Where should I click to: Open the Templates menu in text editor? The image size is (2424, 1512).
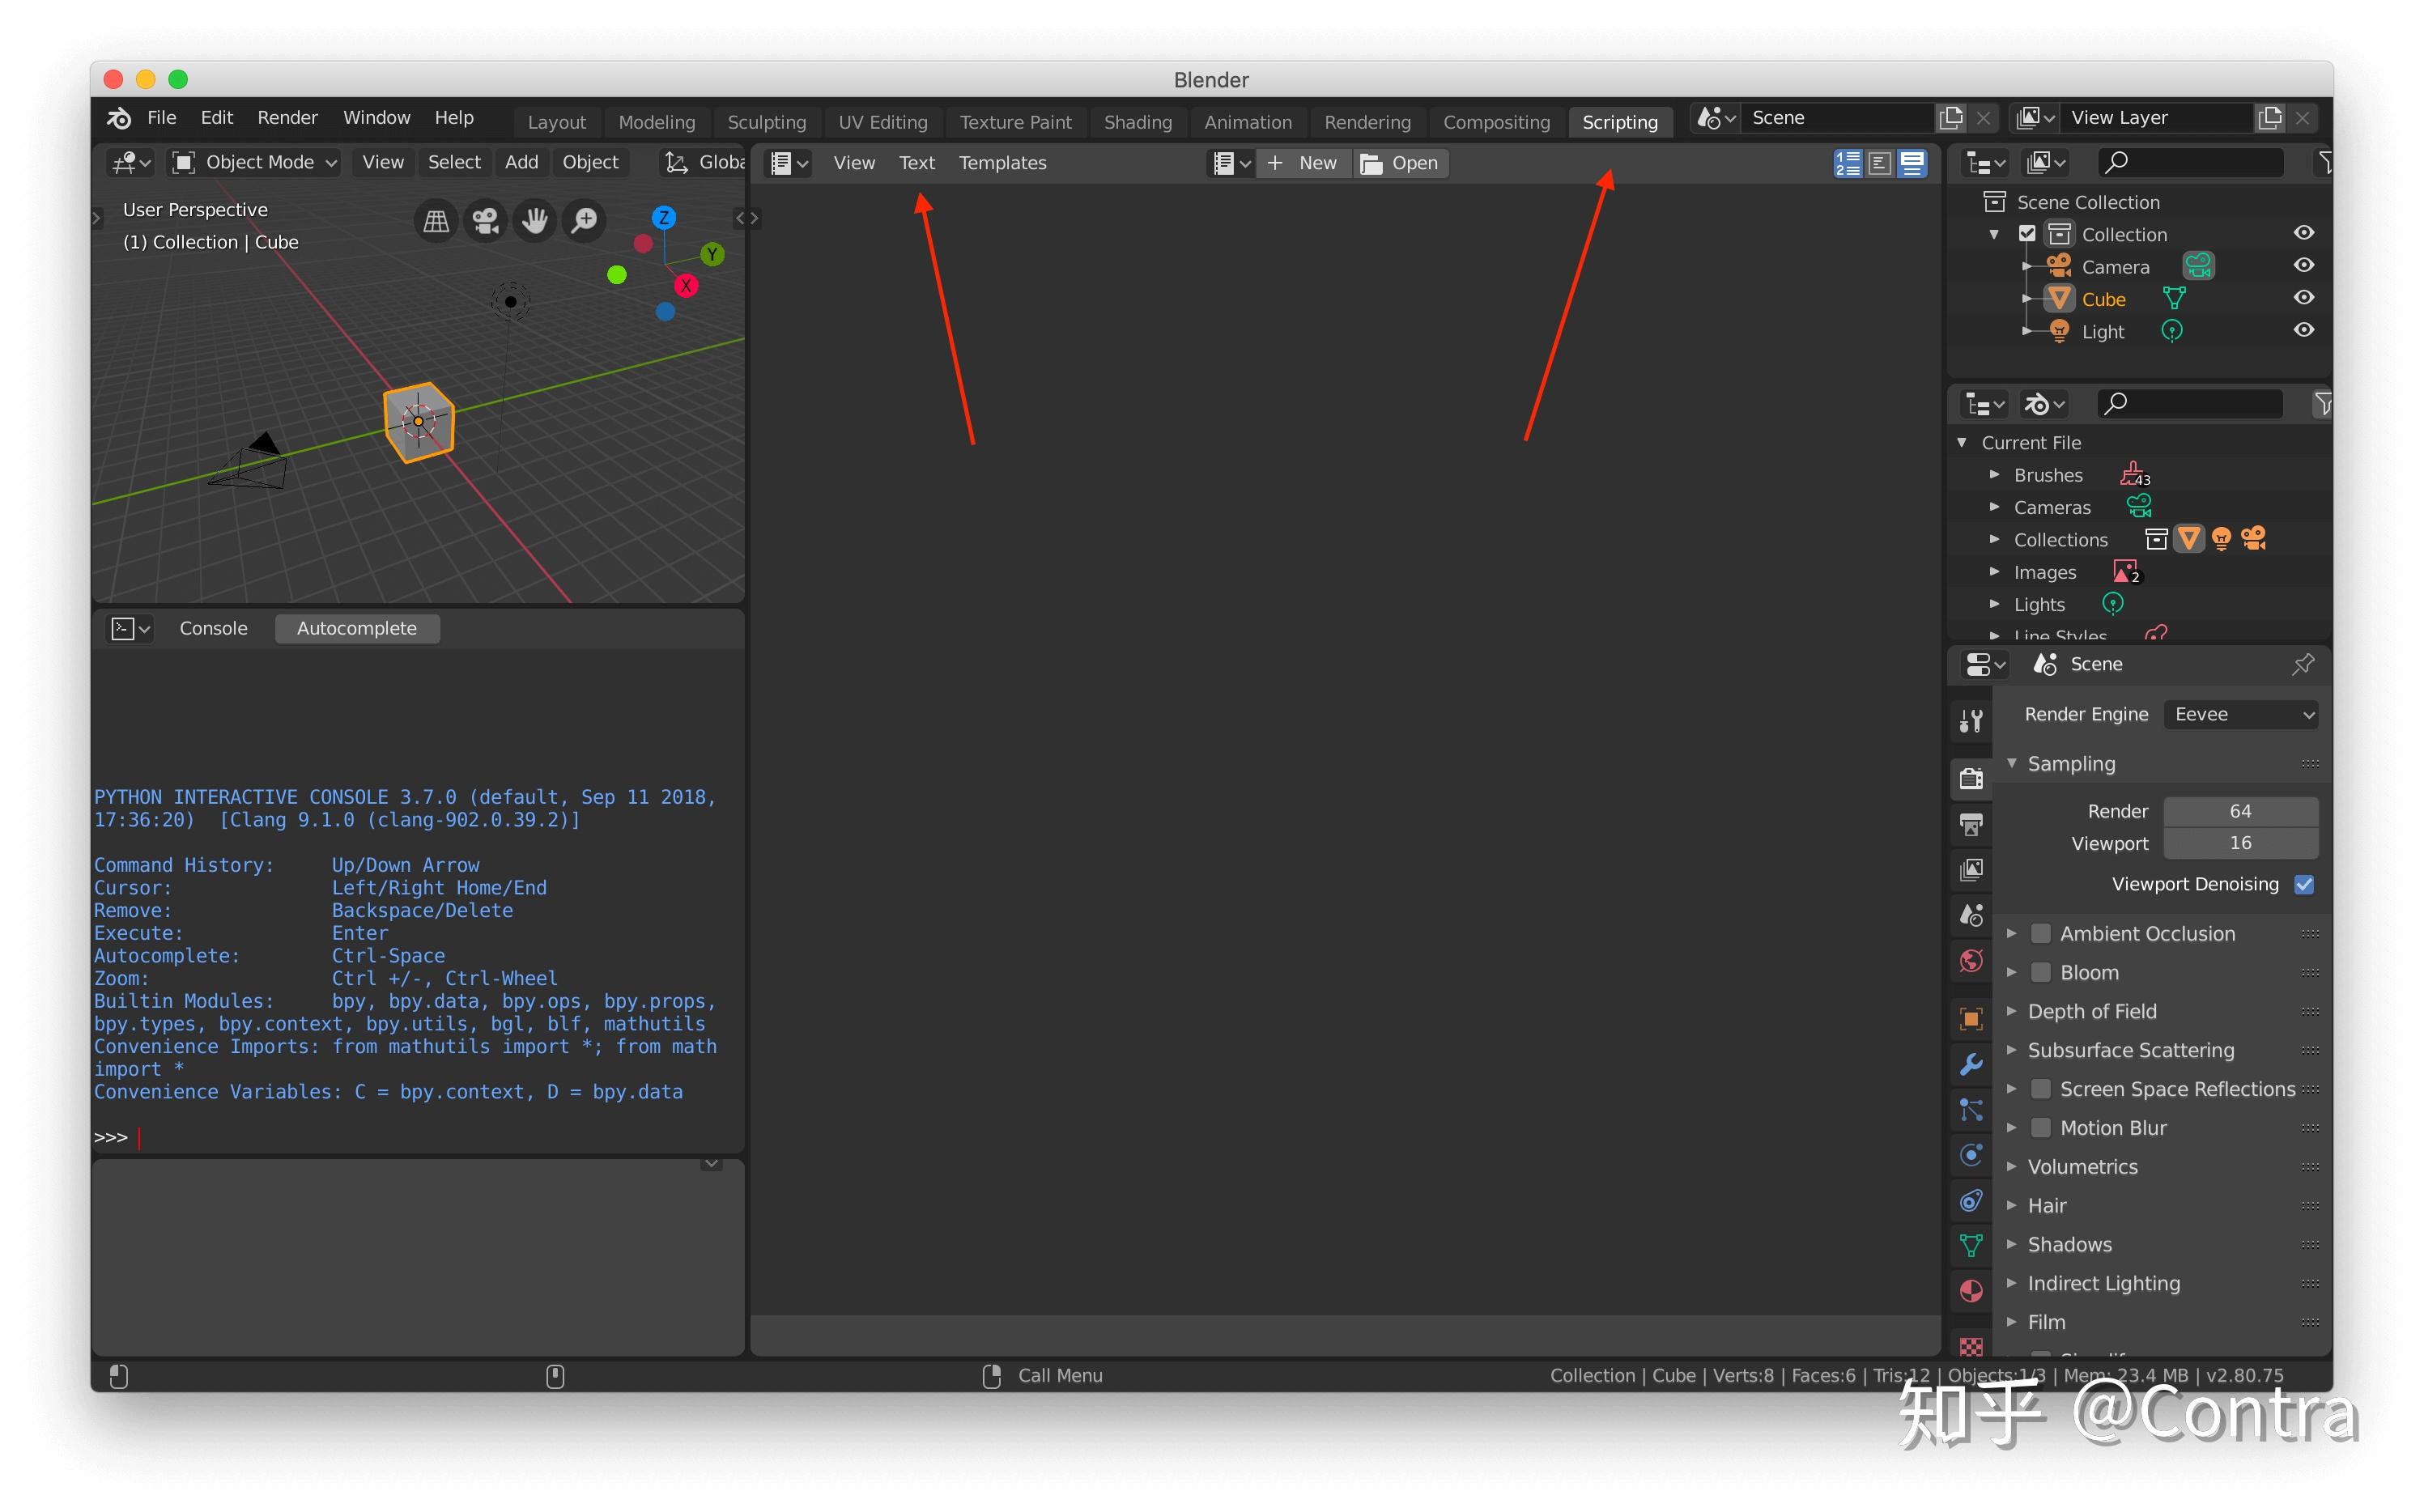point(1002,163)
